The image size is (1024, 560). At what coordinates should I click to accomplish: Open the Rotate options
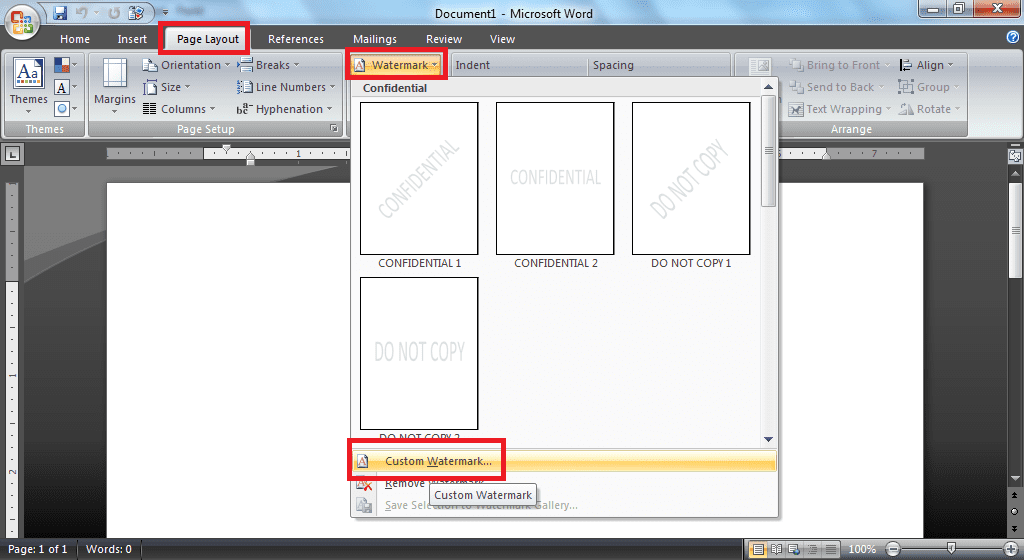click(929, 109)
